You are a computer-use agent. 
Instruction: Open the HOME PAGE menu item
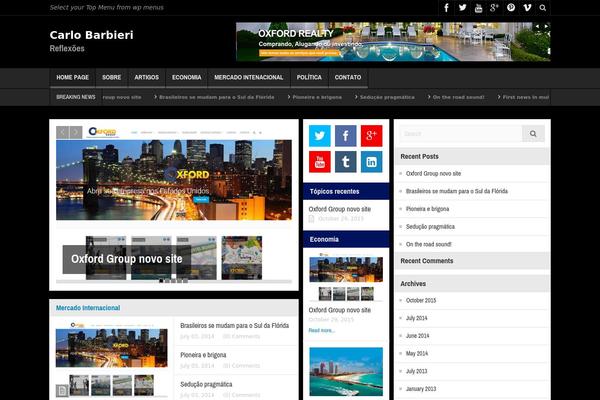[72, 78]
